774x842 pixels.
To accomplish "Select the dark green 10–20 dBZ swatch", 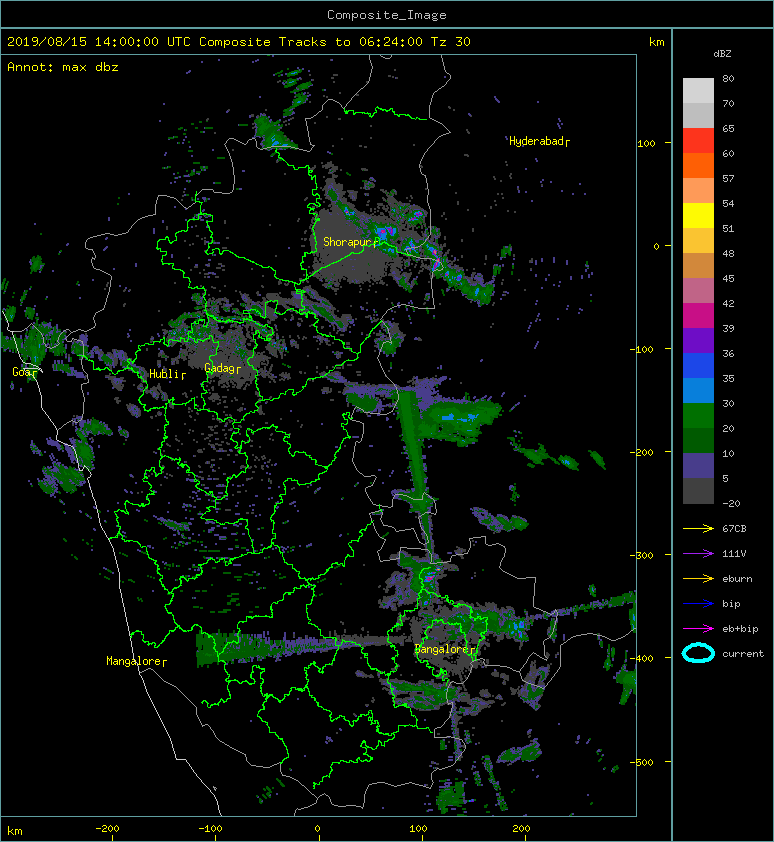I will click(x=698, y=440).
